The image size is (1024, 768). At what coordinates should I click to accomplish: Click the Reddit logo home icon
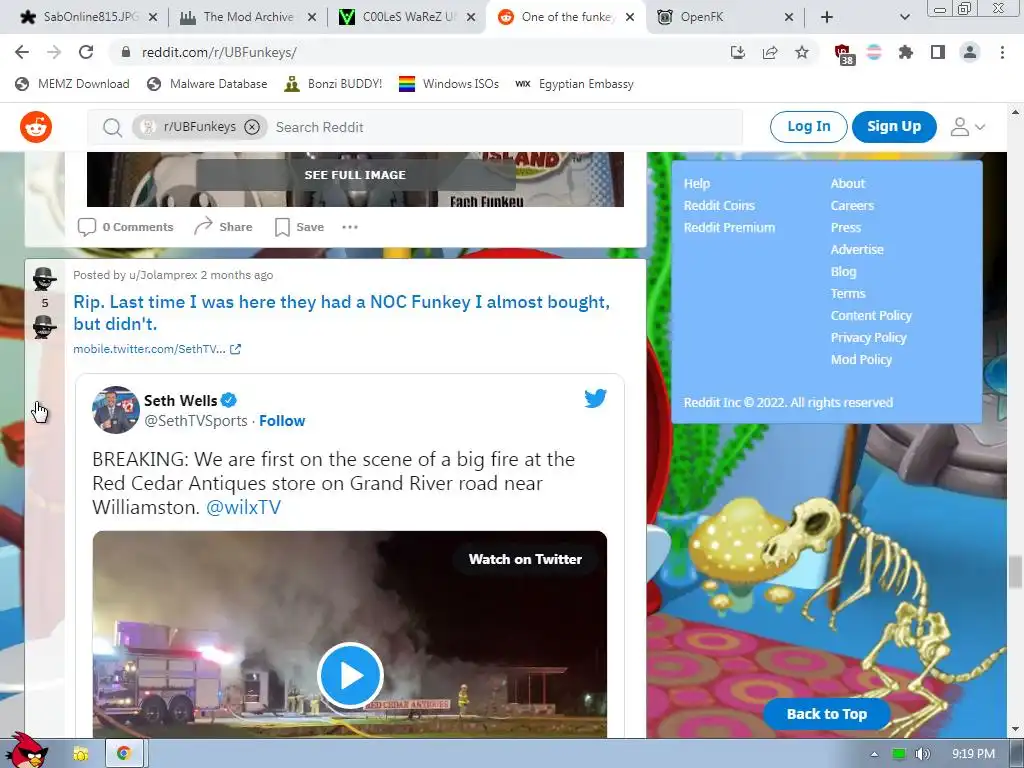click(36, 127)
